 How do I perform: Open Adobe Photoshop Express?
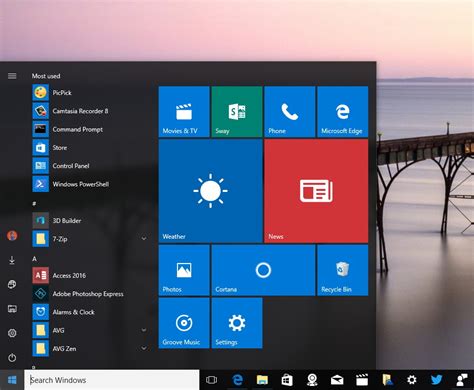(x=90, y=294)
